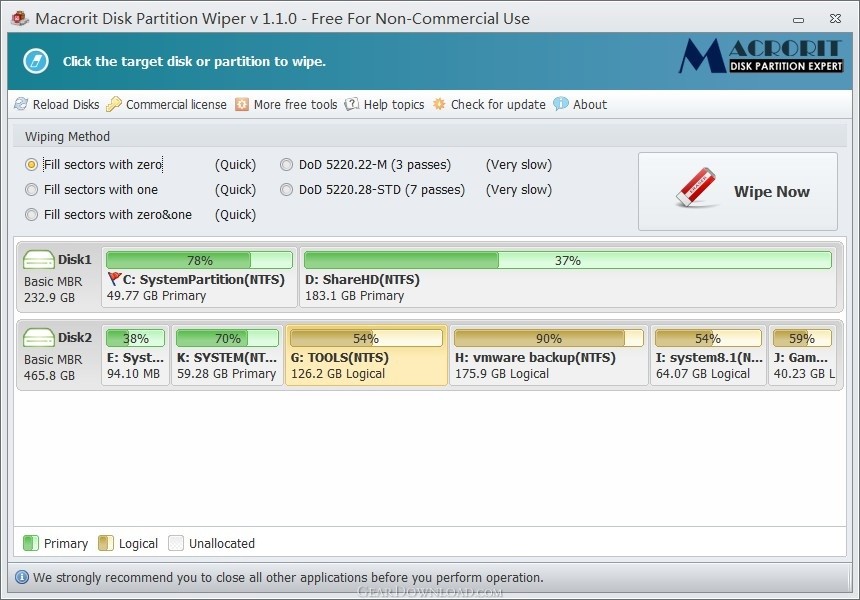The image size is (860, 600).
Task: Open Commercial license via key icon
Action: tap(114, 104)
